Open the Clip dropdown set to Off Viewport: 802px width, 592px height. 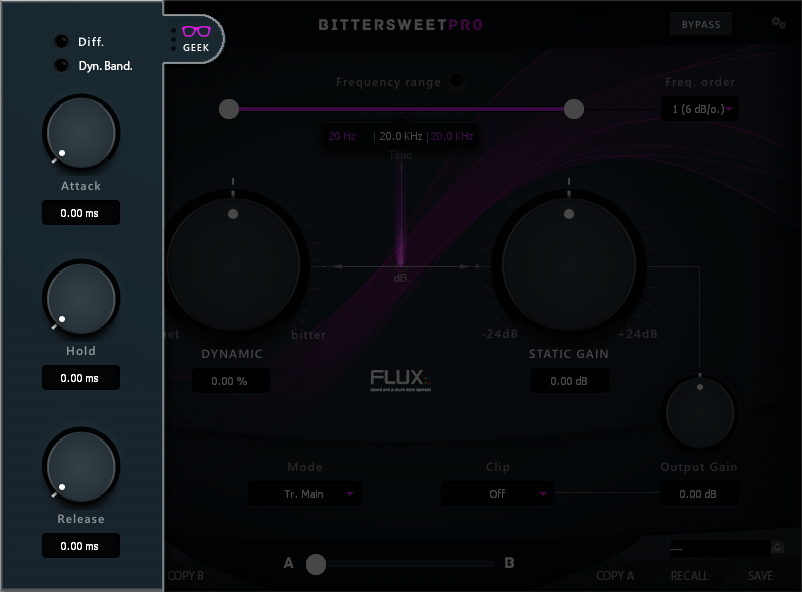point(497,494)
